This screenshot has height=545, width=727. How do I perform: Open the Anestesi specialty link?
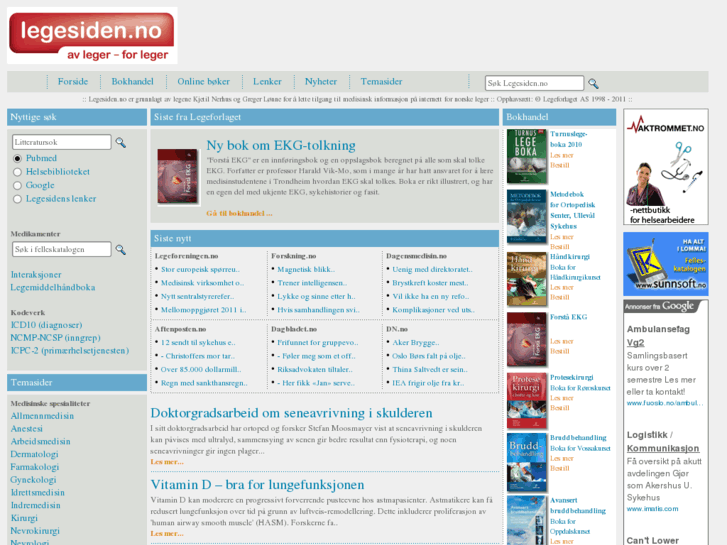tap(26, 429)
